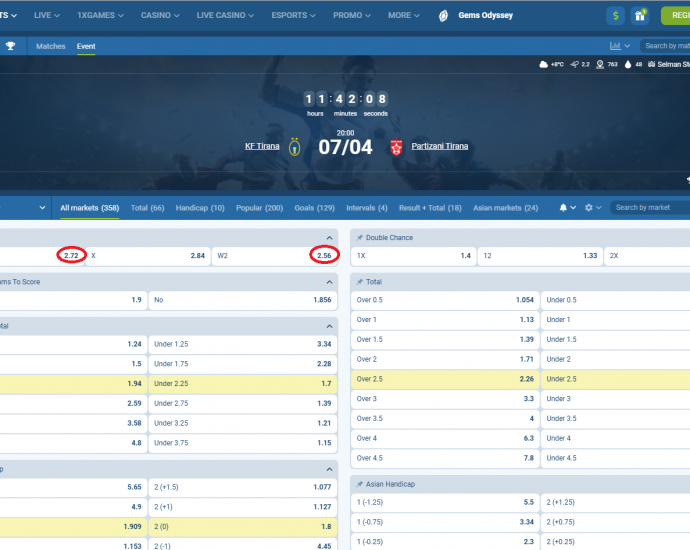Open the Gems Odyssey link
The image size is (690, 550).
[x=485, y=15]
